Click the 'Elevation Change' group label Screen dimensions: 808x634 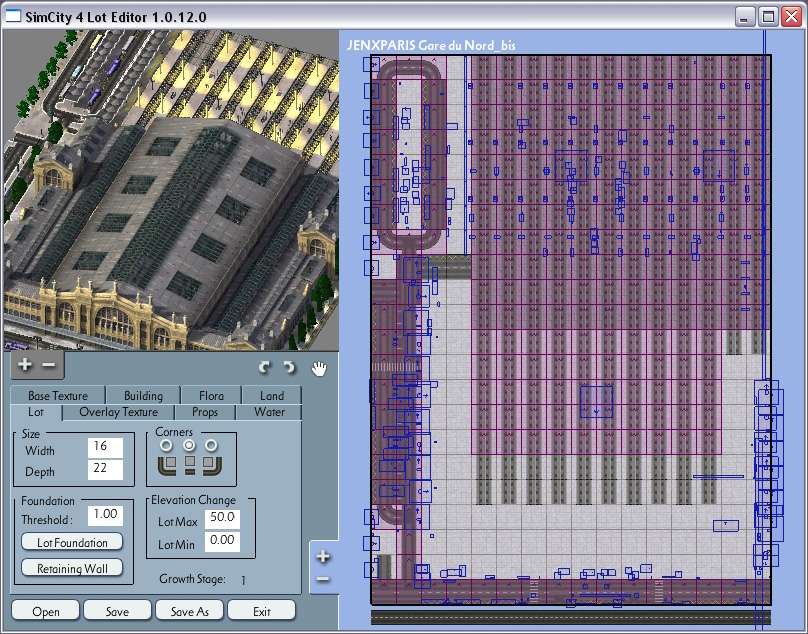tap(193, 500)
